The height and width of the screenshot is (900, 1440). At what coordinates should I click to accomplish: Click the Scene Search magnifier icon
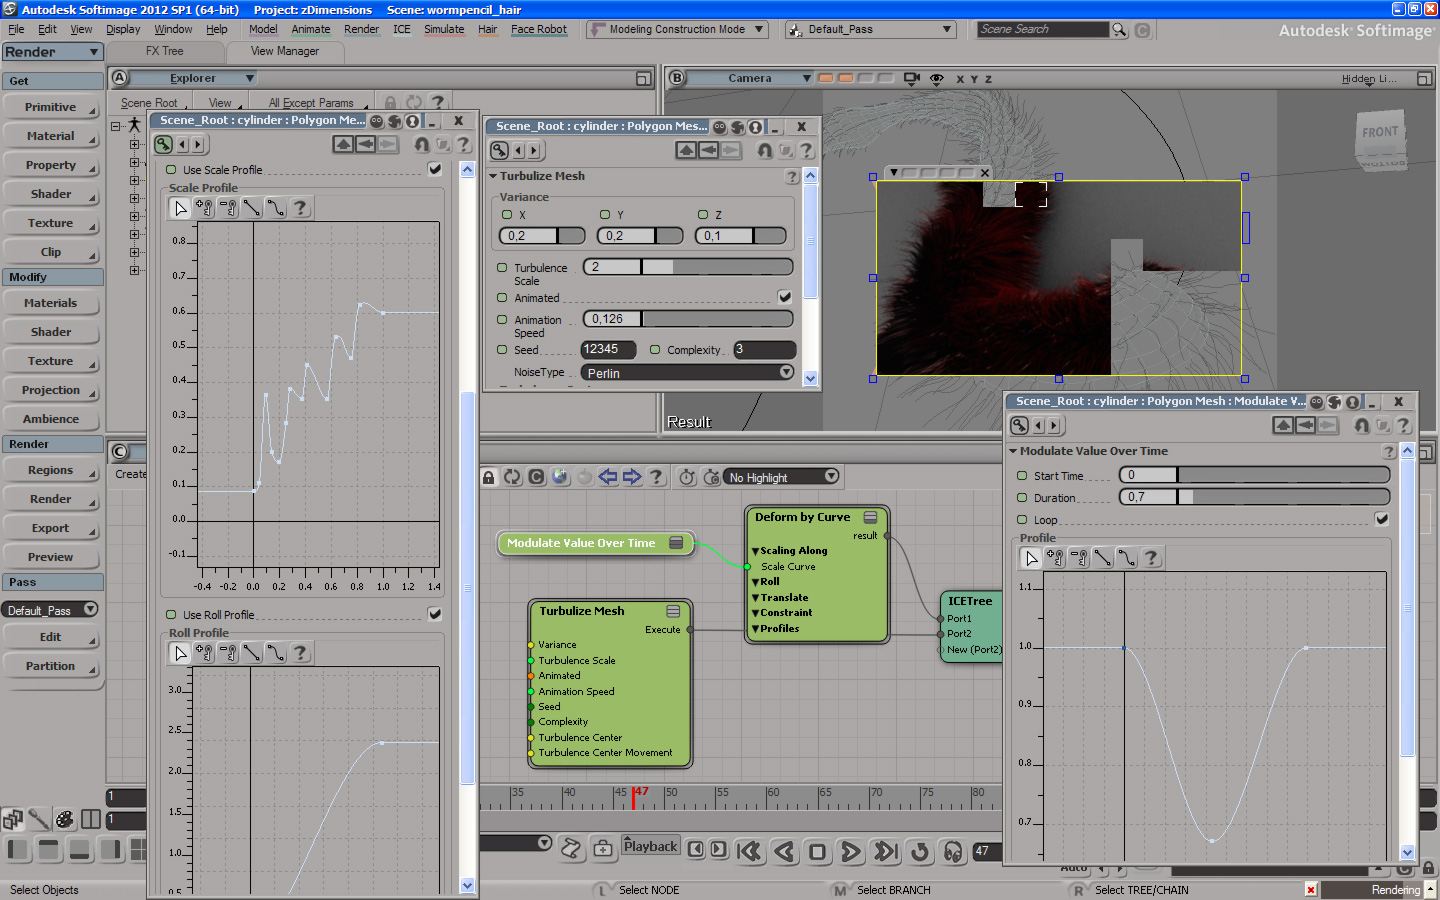tap(1119, 30)
